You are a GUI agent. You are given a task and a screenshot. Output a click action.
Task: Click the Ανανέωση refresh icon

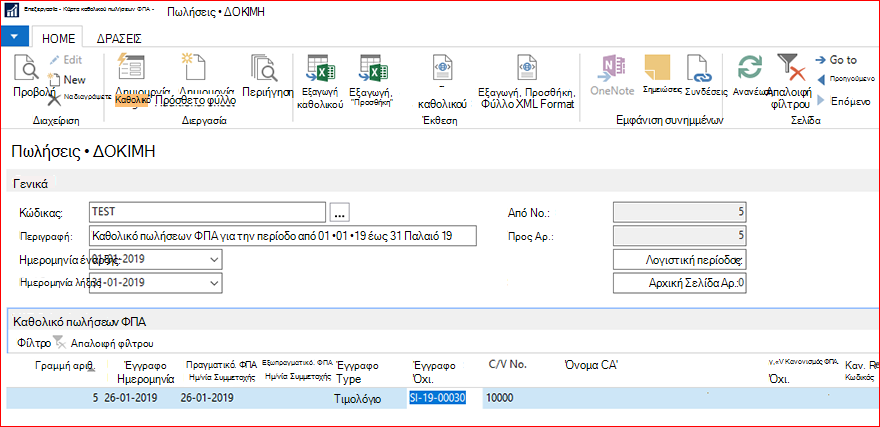(750, 68)
